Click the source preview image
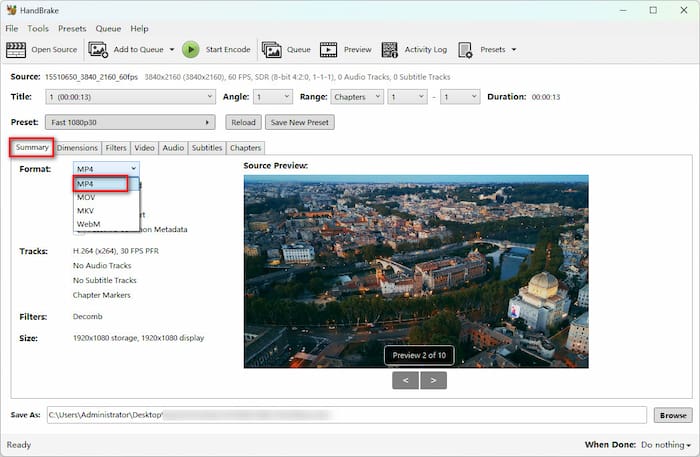700x457 pixels. point(416,271)
